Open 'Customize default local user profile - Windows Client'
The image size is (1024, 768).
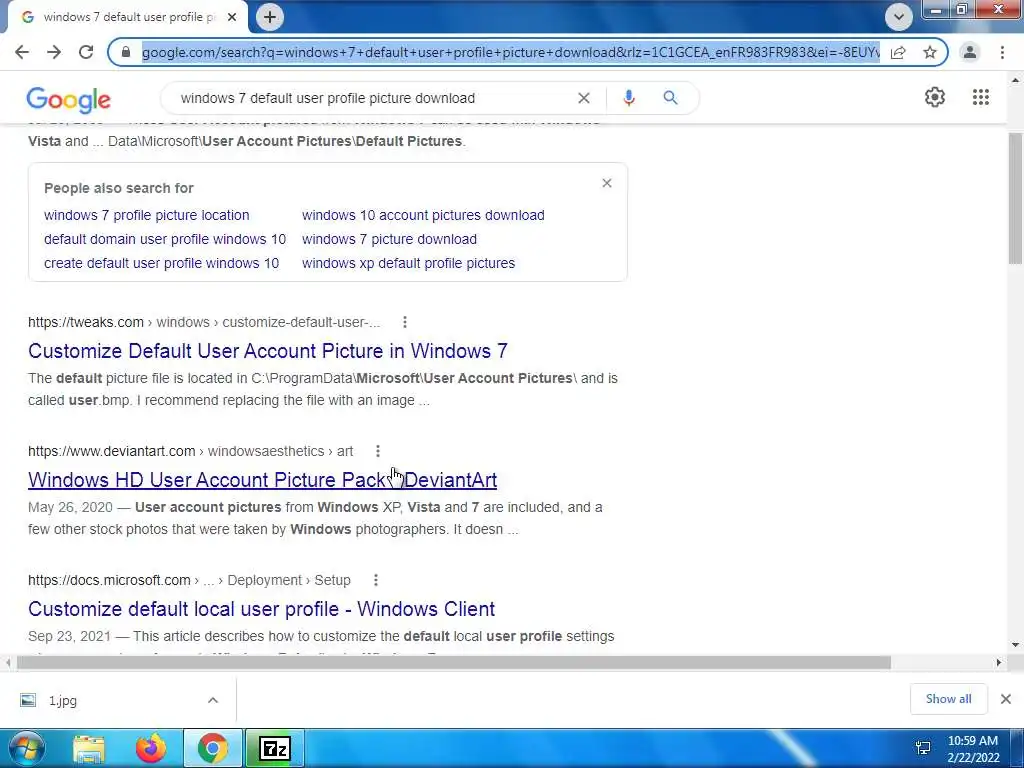coord(261,609)
